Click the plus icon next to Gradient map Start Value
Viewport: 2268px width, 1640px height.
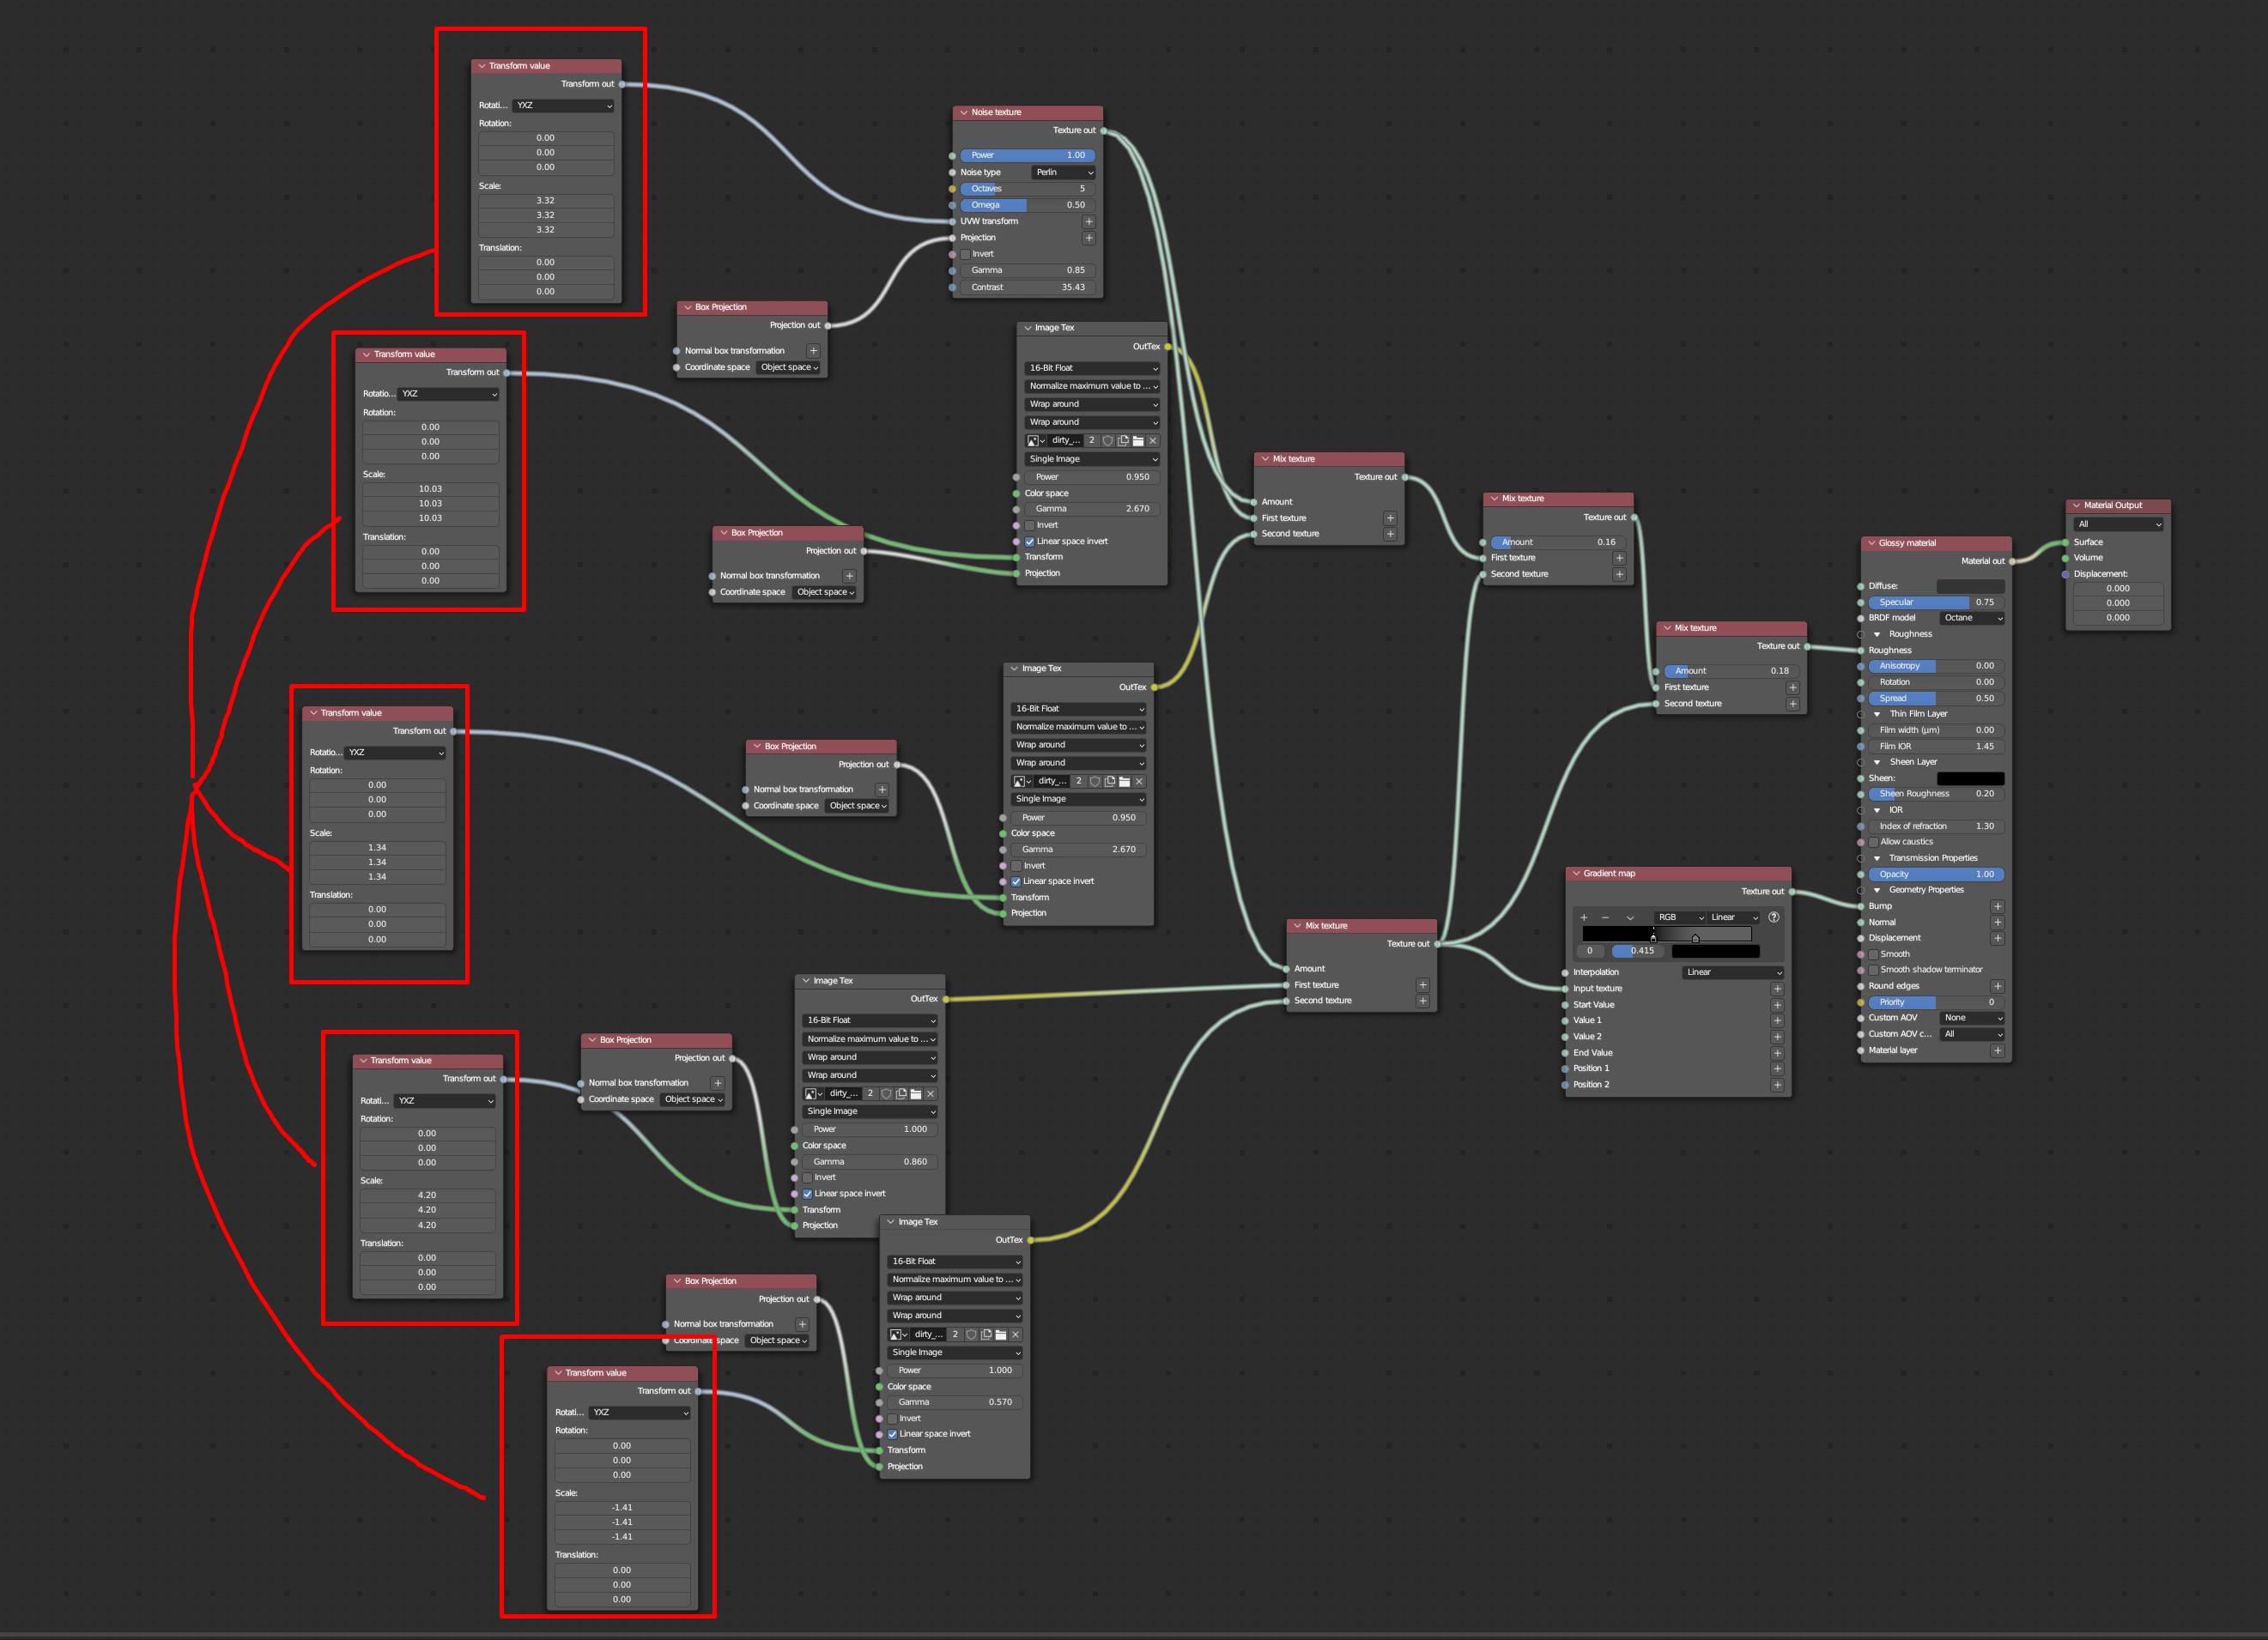point(1777,1005)
